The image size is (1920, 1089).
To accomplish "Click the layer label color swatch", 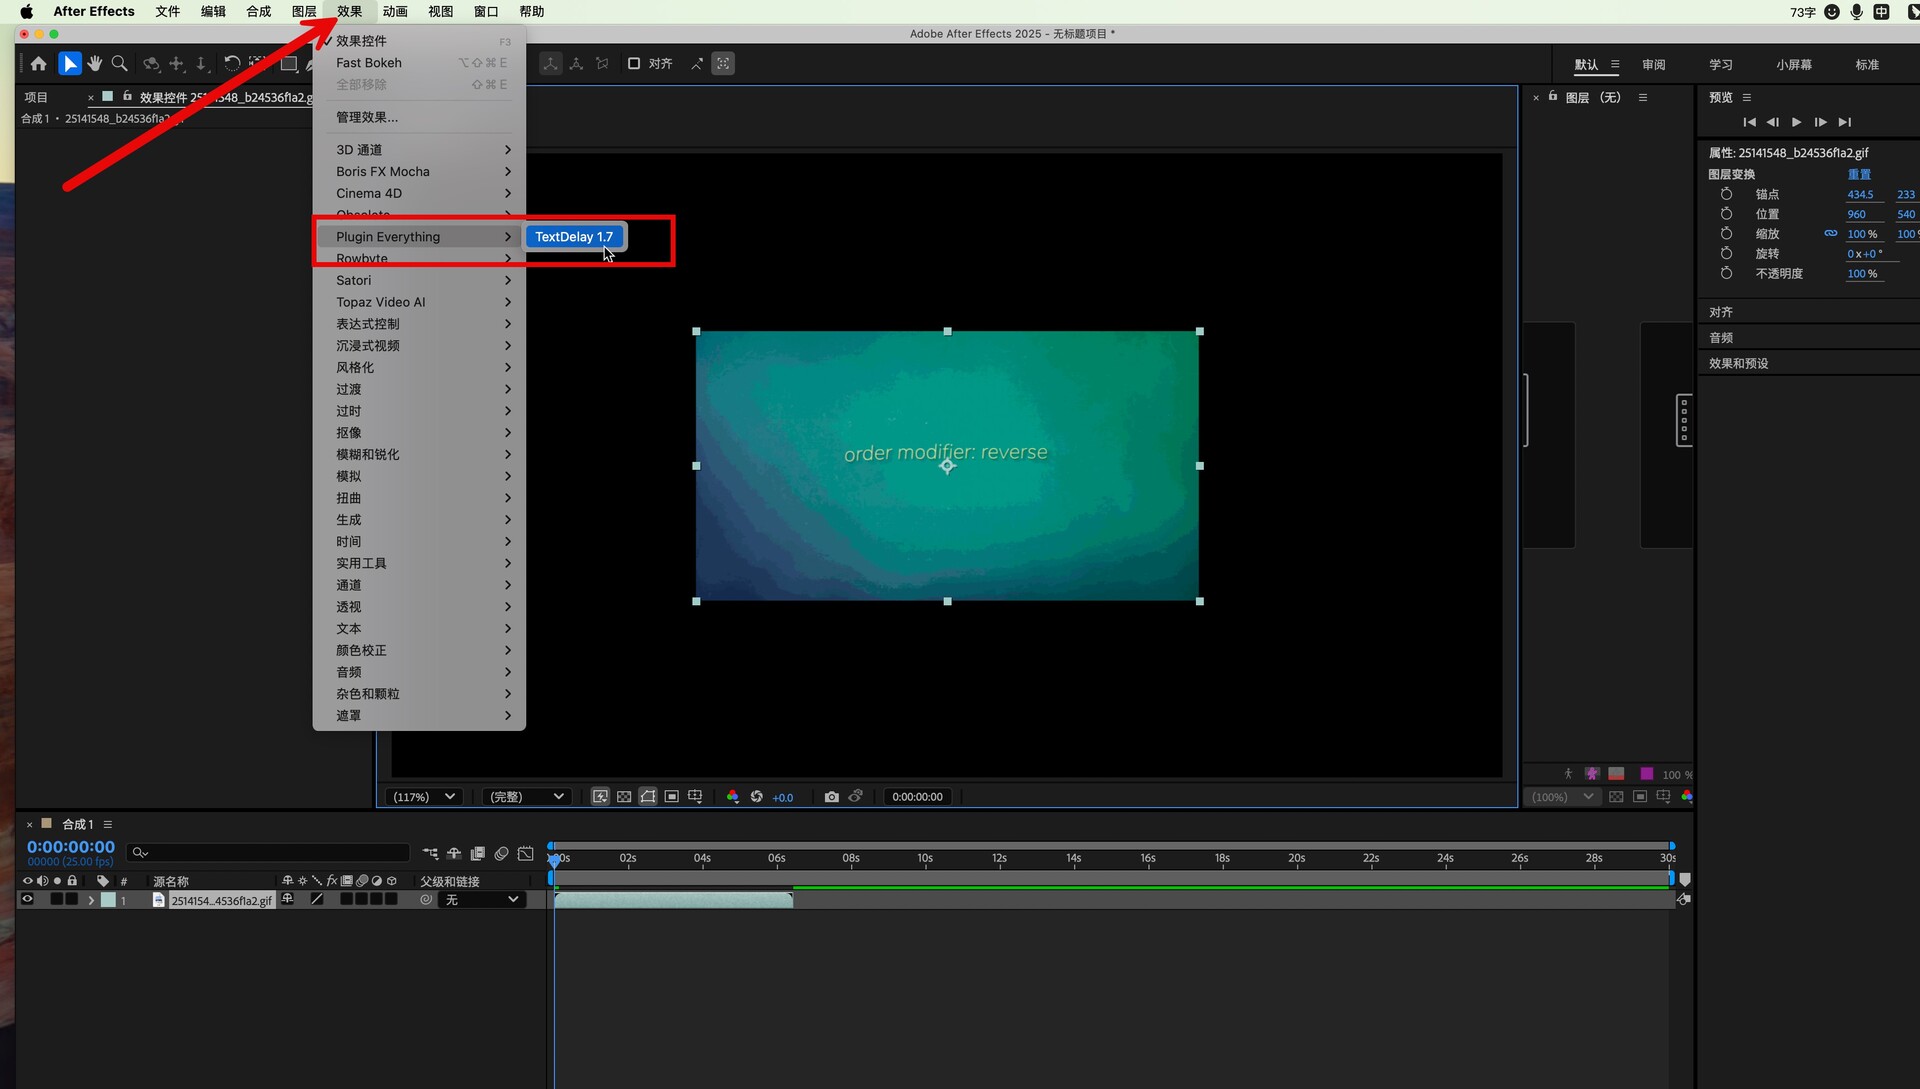I will tap(108, 900).
